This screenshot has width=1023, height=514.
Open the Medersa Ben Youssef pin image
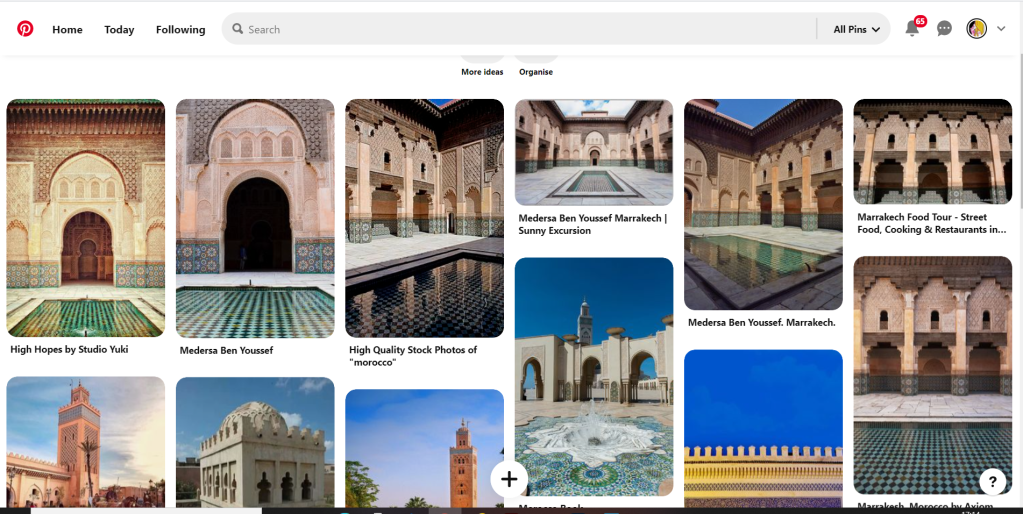[255, 218]
